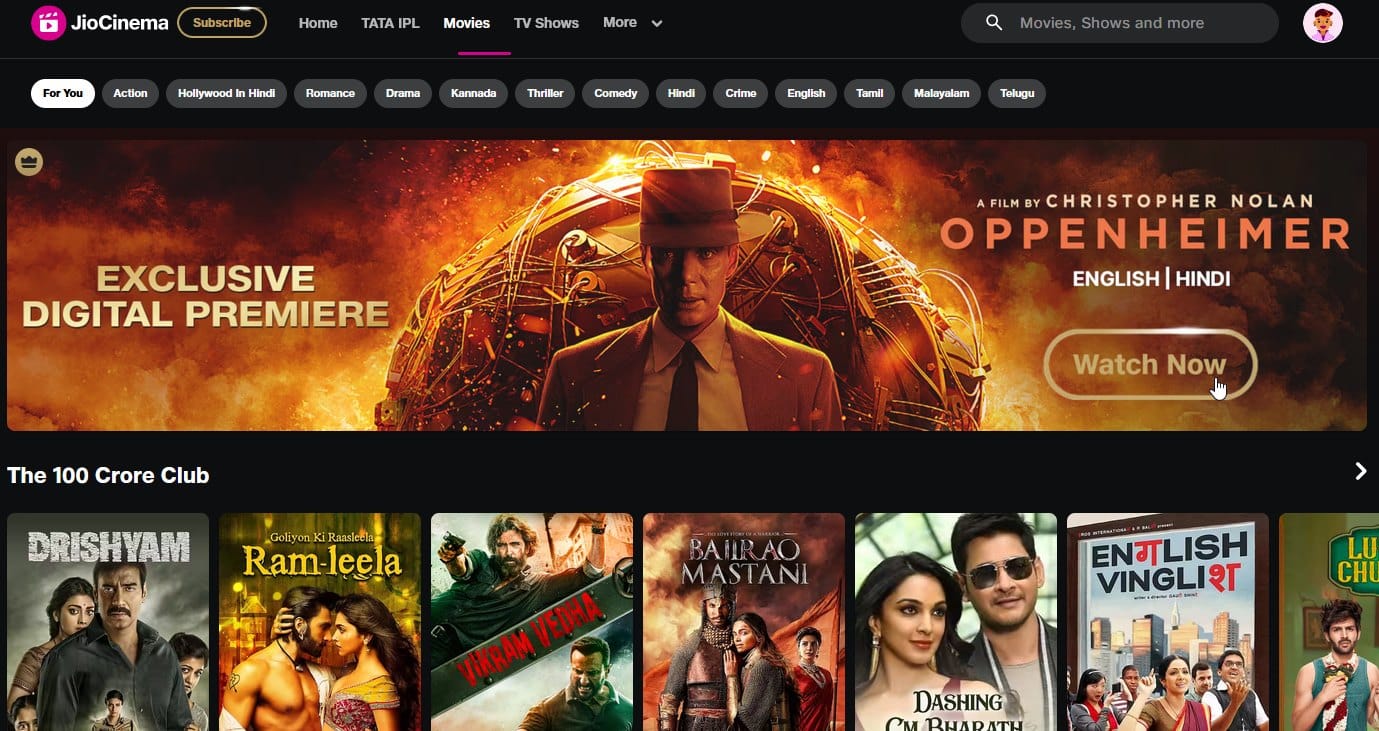Select the Movies tab
This screenshot has height=731, width=1379.
pos(467,23)
